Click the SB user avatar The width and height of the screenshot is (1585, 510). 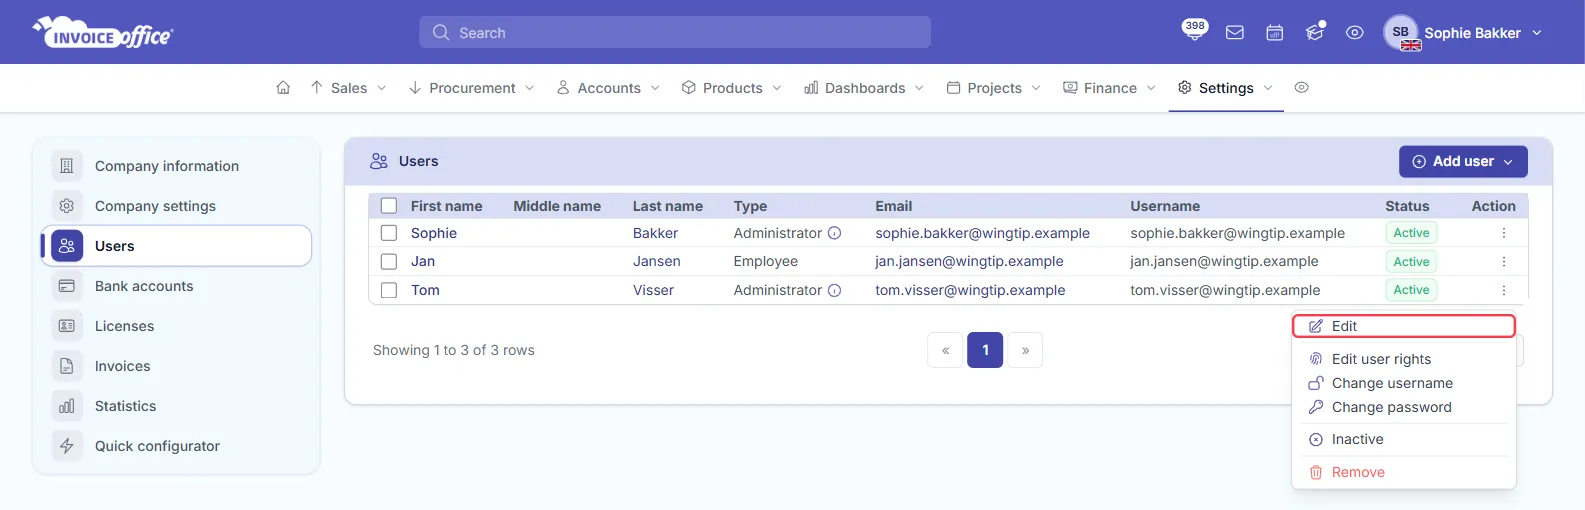coord(1401,32)
